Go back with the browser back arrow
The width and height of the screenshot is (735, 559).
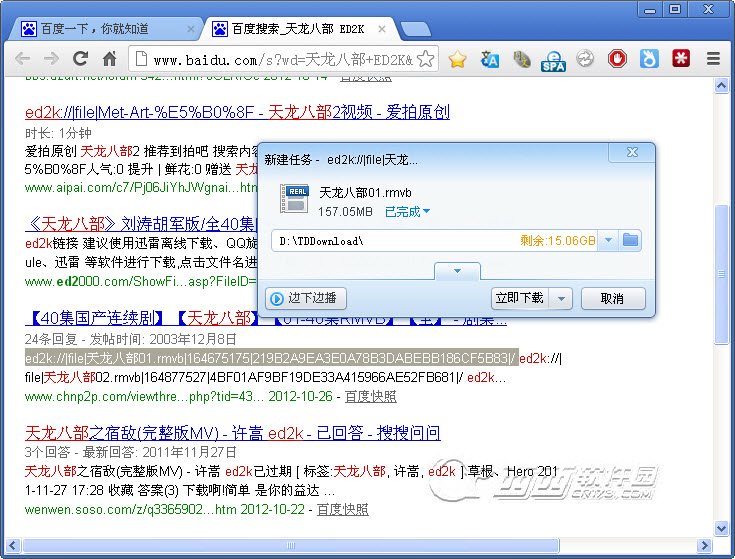pos(22,59)
